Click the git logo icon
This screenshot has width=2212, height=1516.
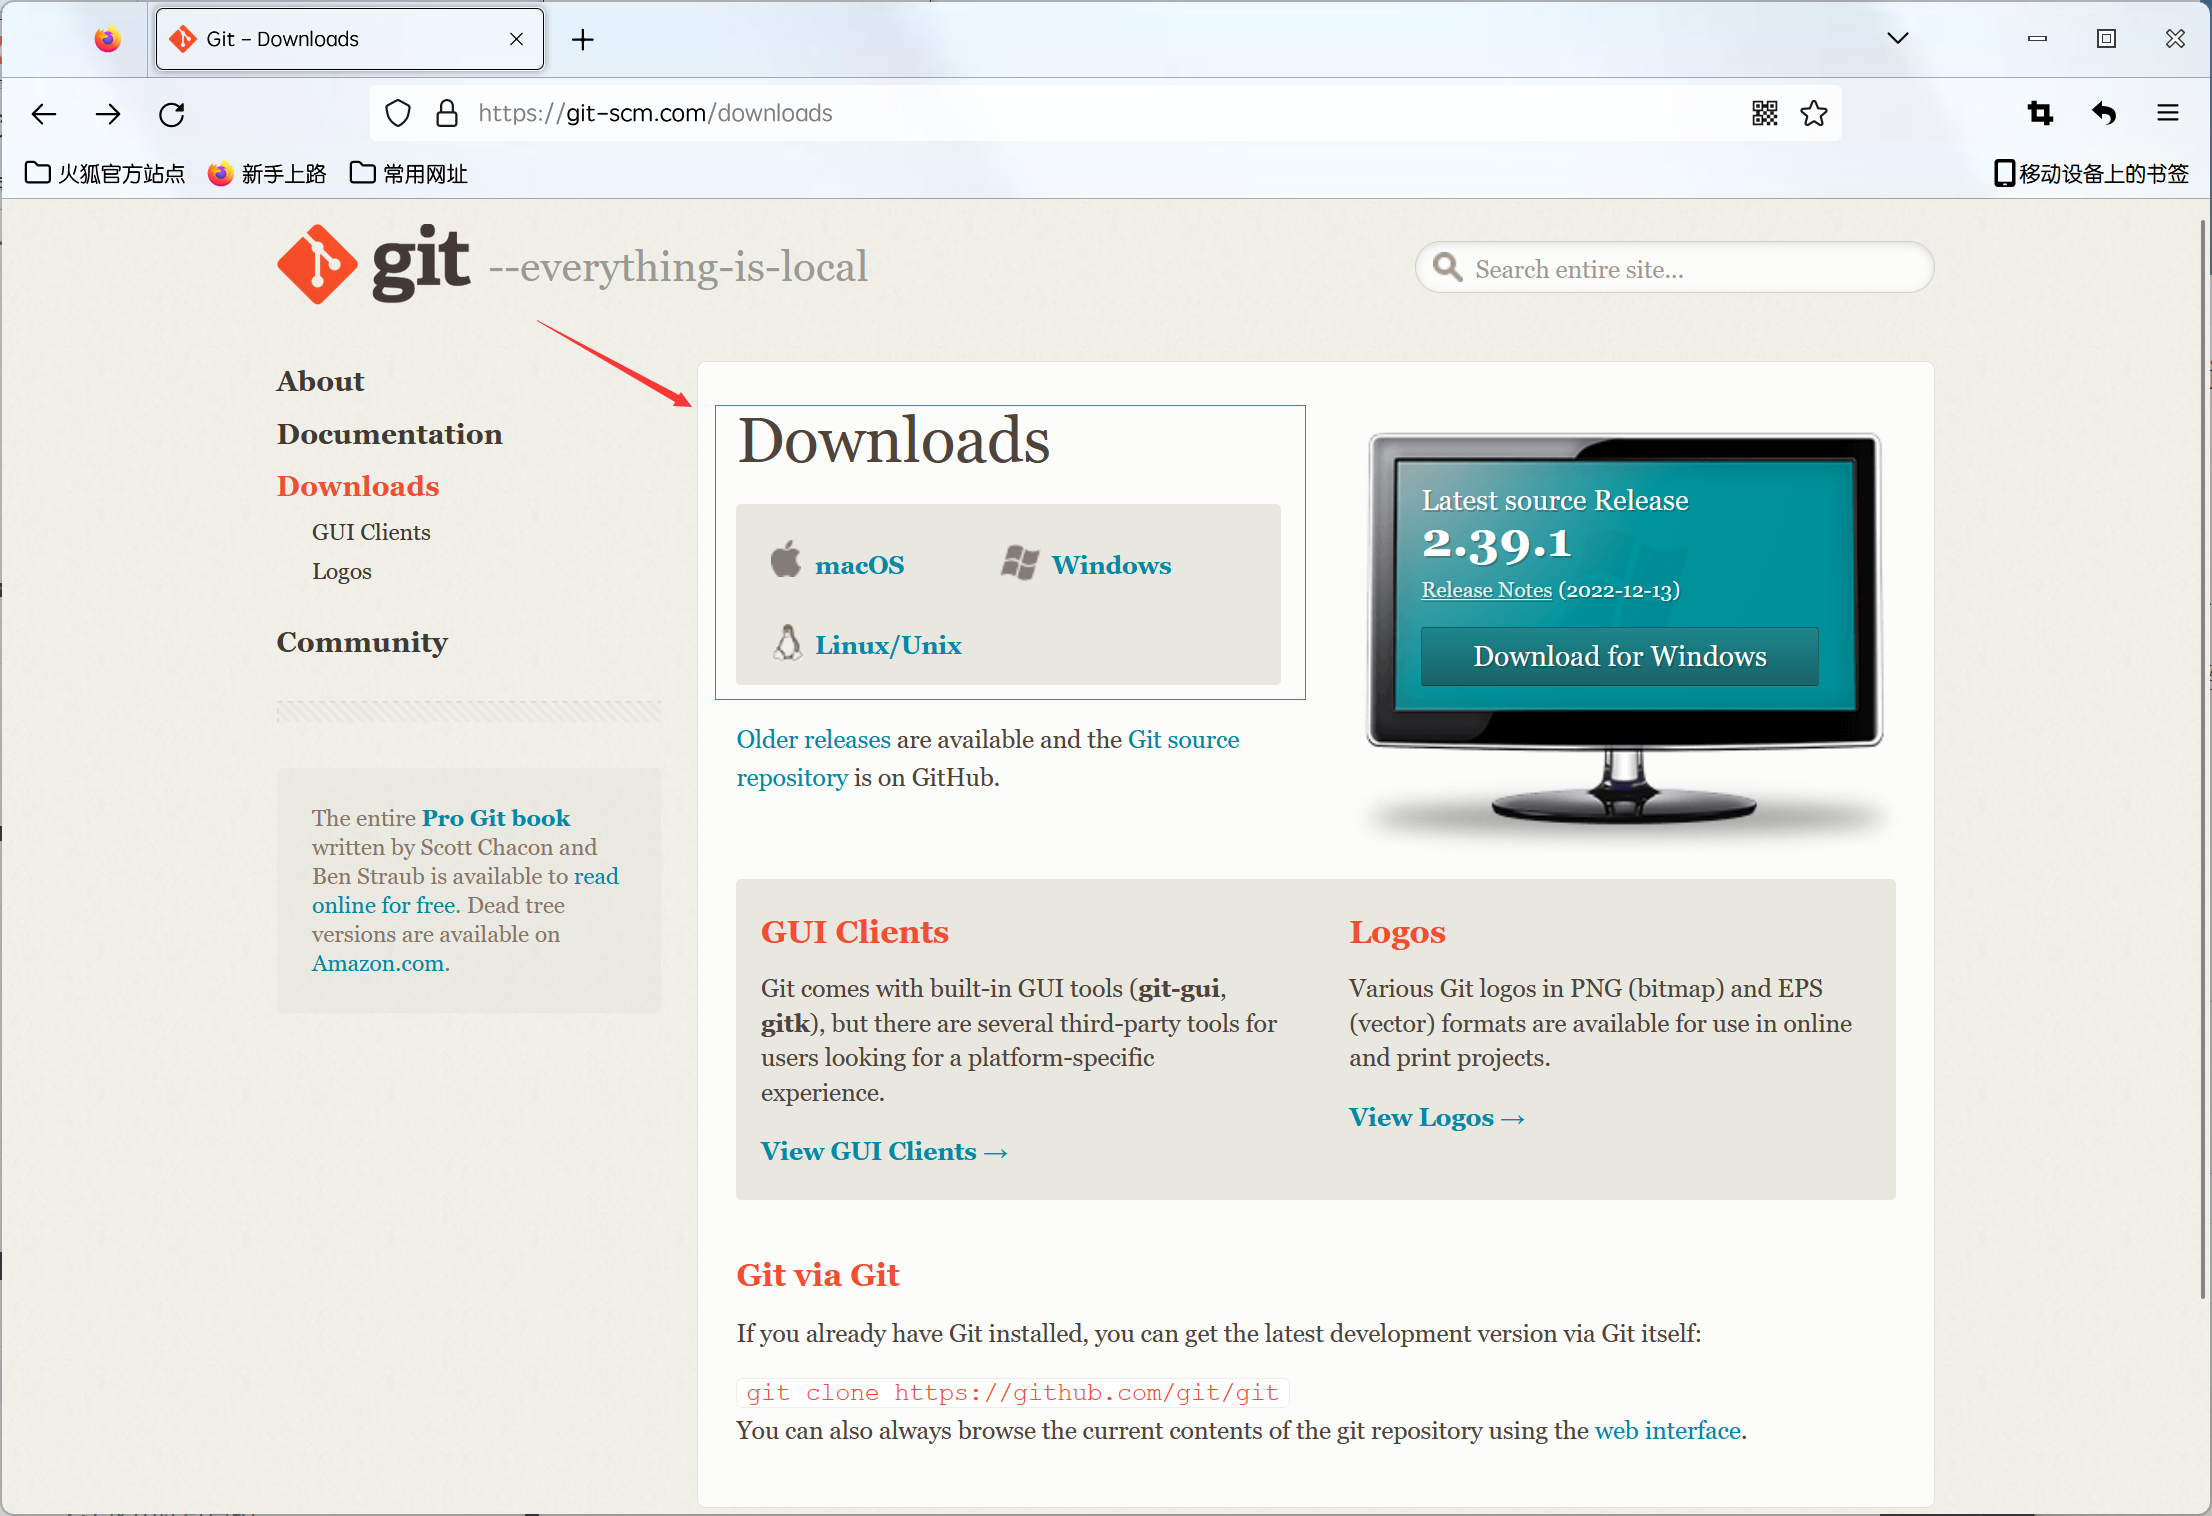[317, 265]
